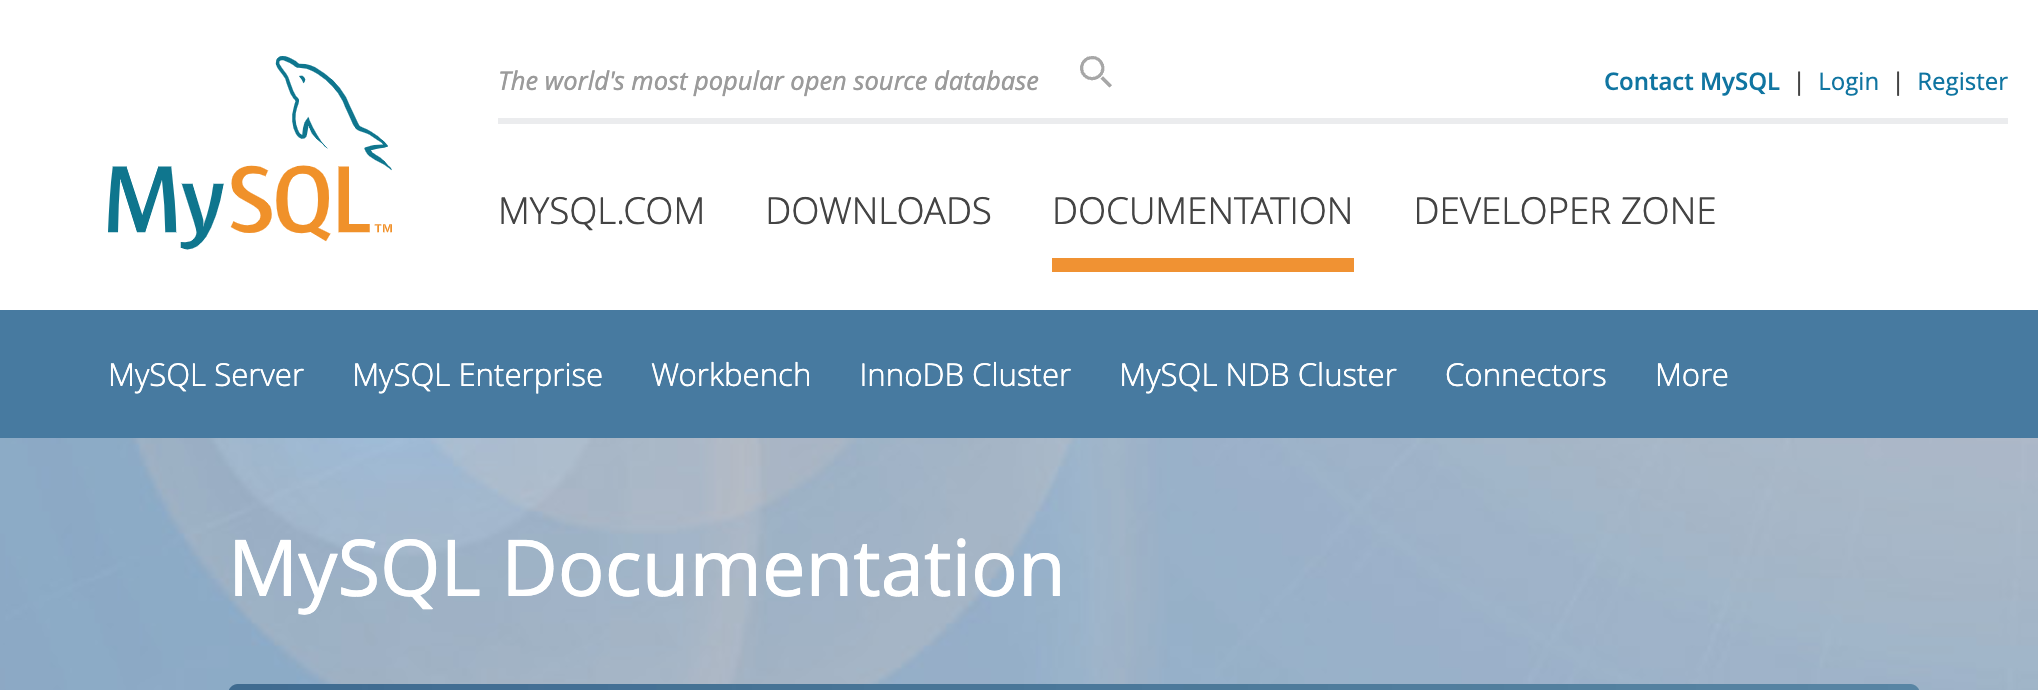2038x690 pixels.
Task: Open the Login link
Action: (x=1848, y=81)
